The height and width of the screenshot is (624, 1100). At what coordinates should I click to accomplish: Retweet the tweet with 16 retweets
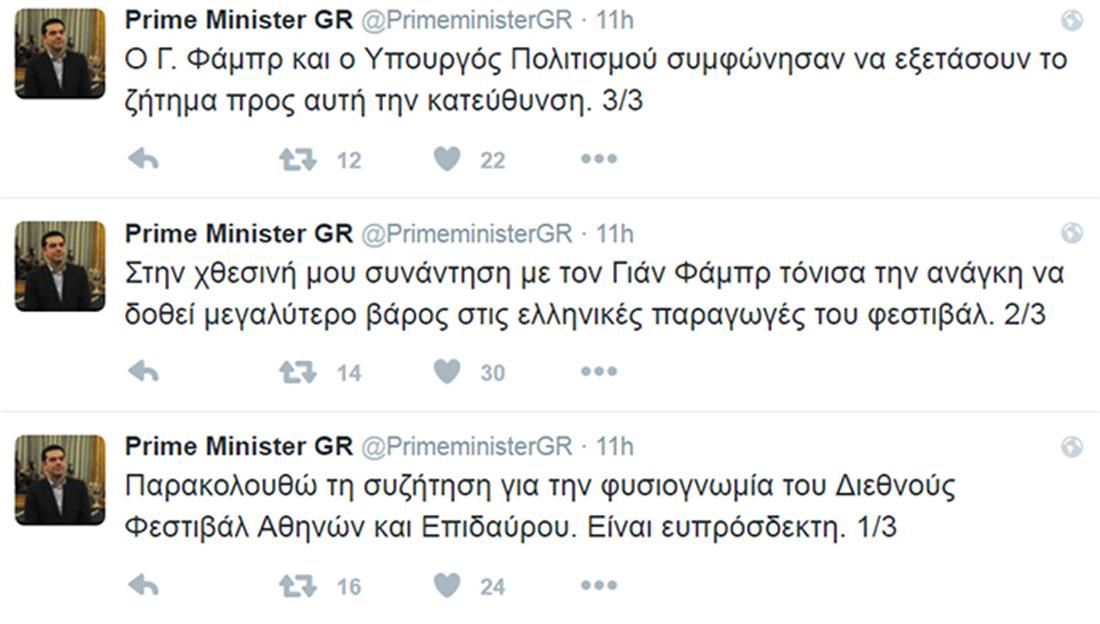click(x=297, y=585)
